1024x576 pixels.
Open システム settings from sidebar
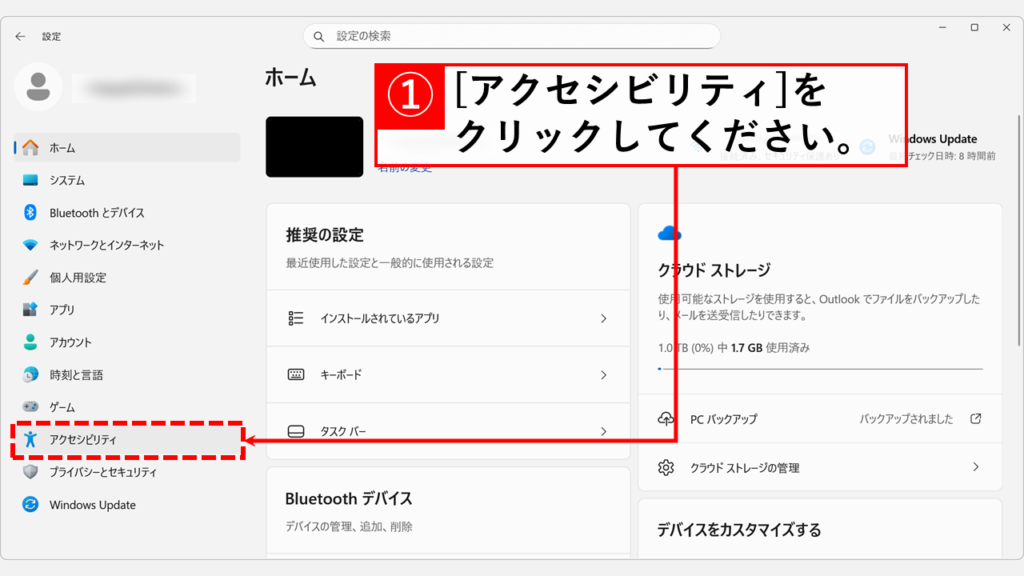(x=67, y=181)
